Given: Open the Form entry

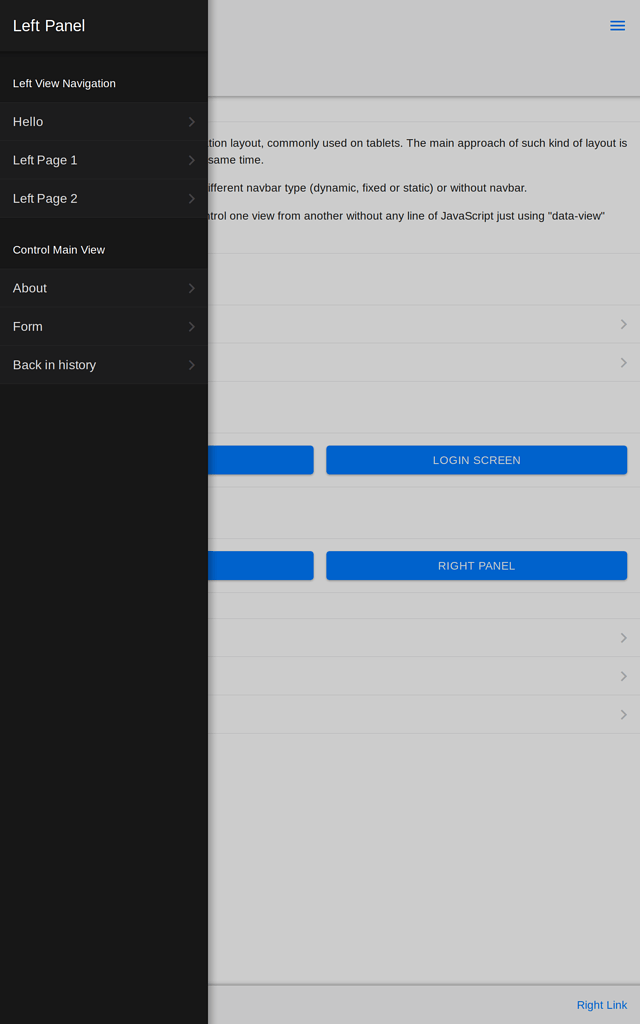Looking at the screenshot, I should [x=104, y=327].
